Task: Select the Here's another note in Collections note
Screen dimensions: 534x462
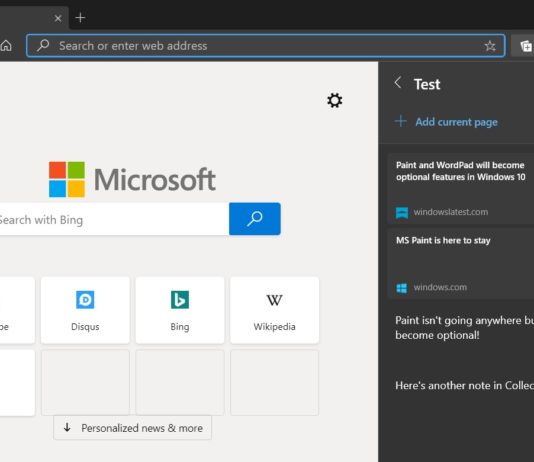Action: coord(465,385)
